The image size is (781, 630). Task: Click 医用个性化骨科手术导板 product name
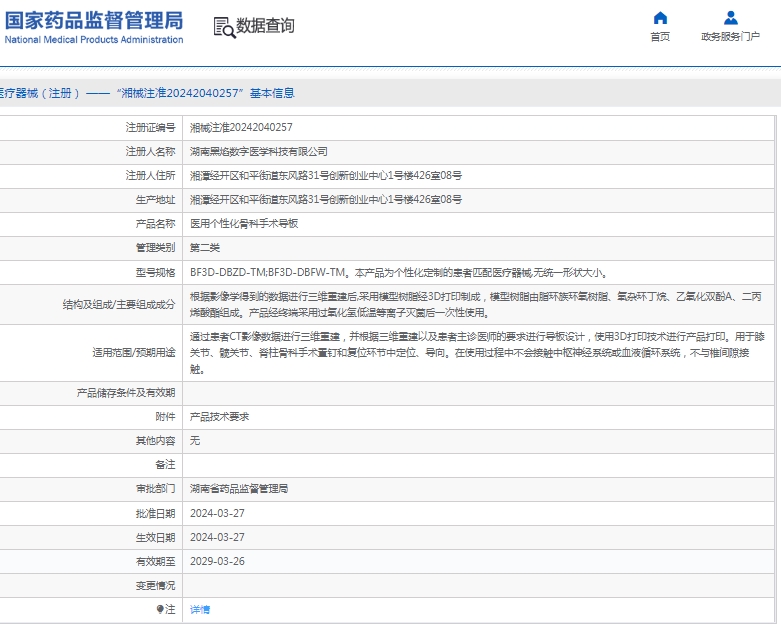point(244,224)
